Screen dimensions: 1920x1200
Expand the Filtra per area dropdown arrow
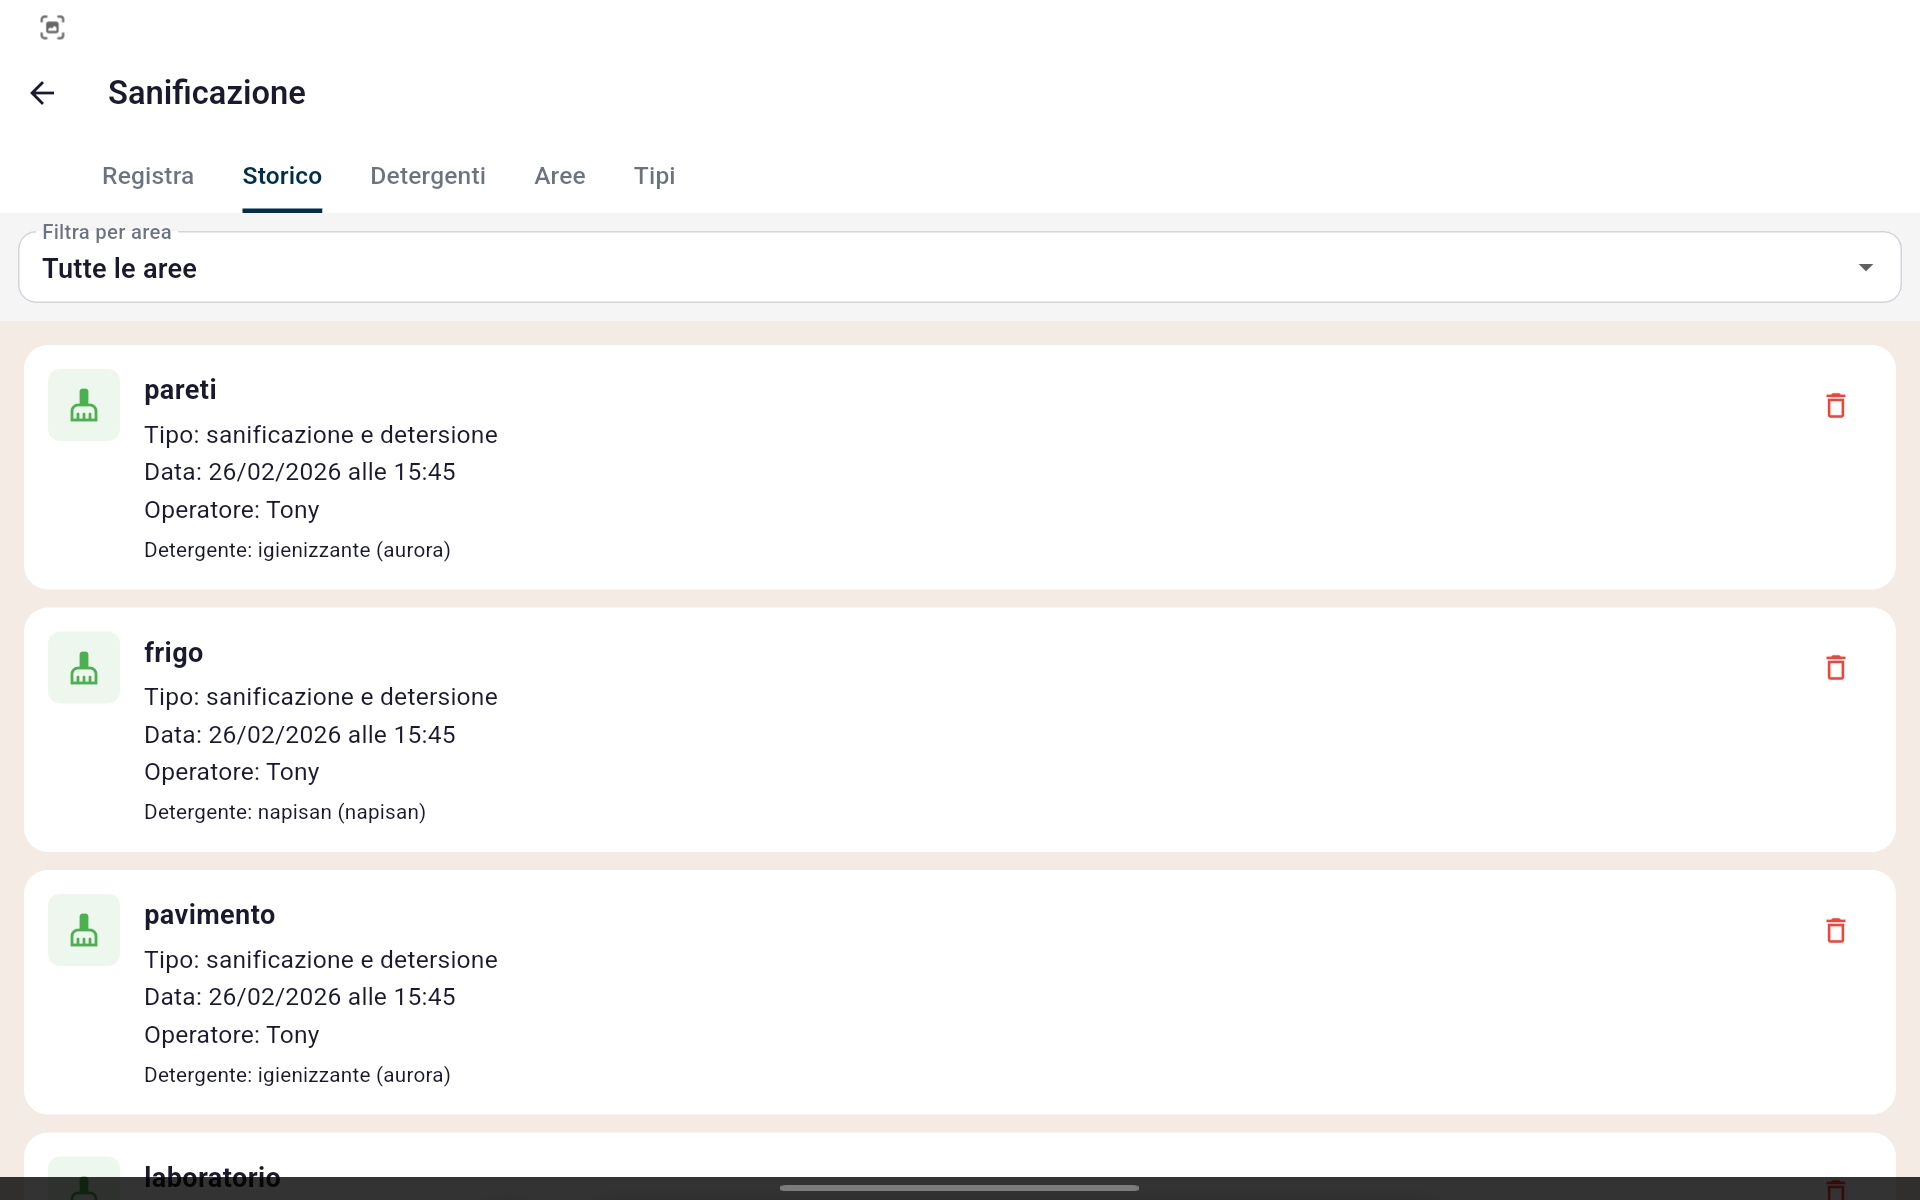[1865, 267]
